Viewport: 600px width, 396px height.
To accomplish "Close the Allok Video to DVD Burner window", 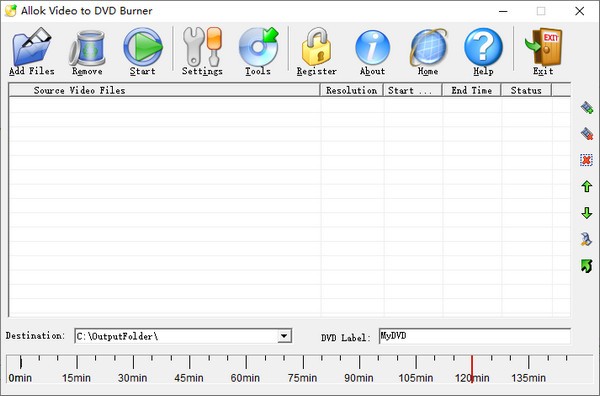I will pyautogui.click(x=580, y=11).
